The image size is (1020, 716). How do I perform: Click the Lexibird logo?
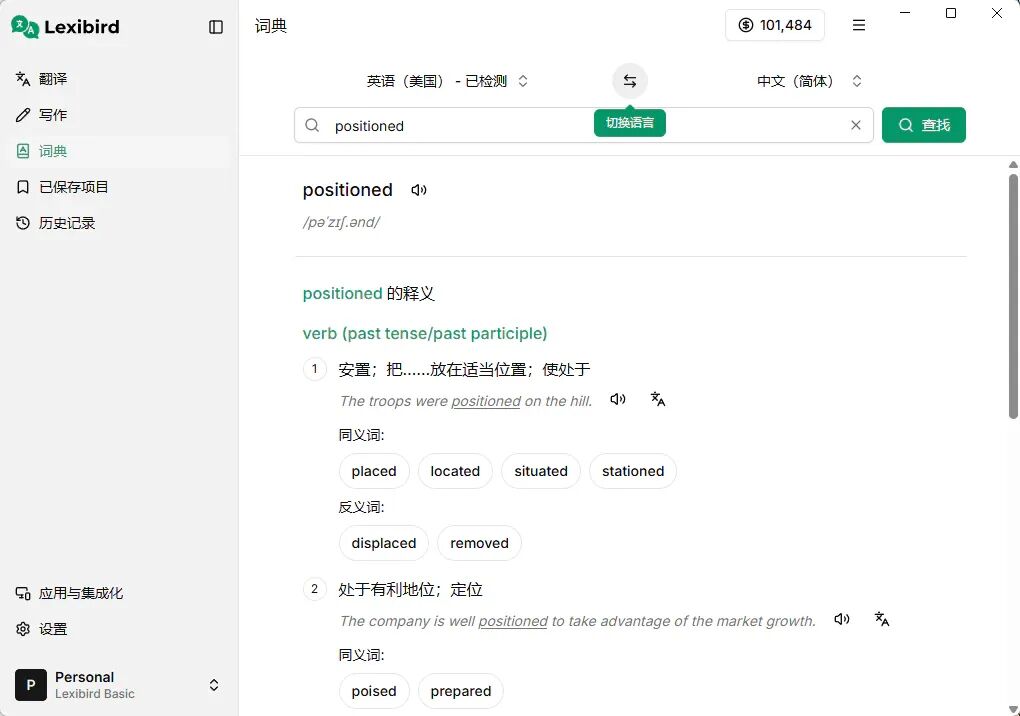coord(66,27)
